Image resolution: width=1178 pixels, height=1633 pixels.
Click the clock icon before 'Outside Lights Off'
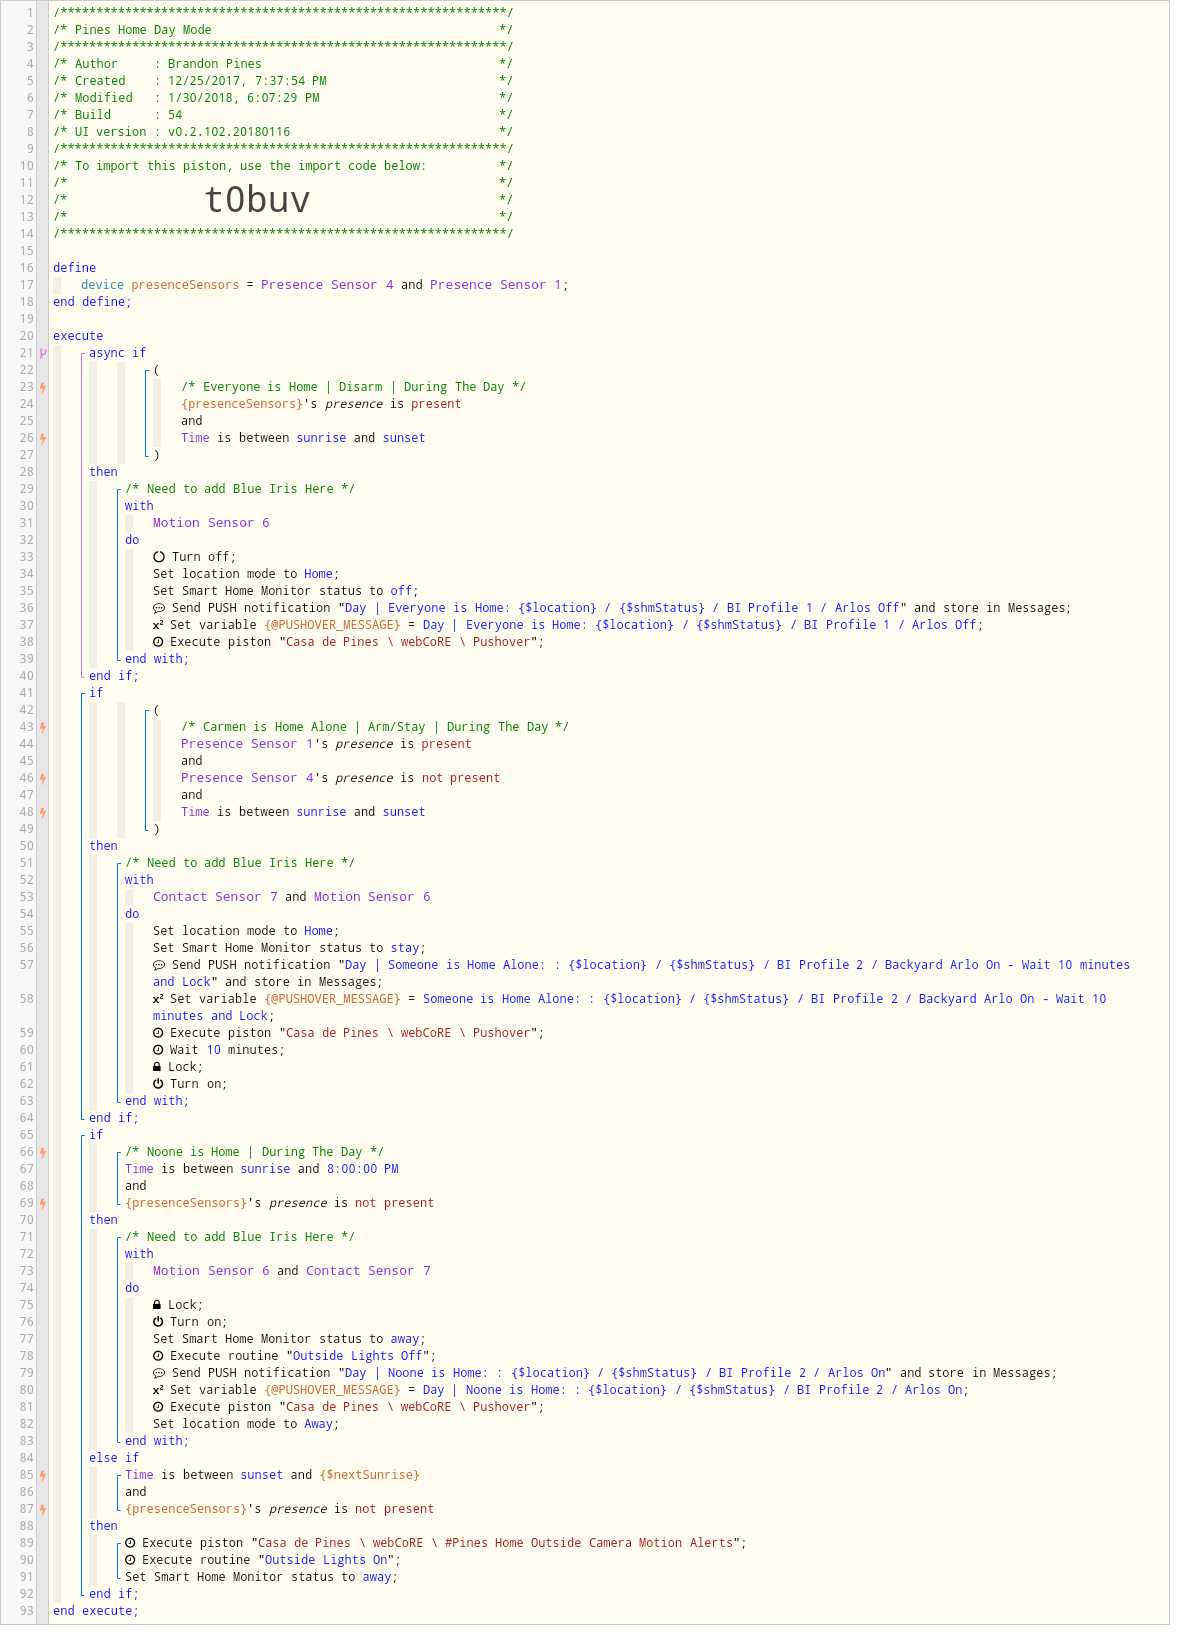(158, 1356)
